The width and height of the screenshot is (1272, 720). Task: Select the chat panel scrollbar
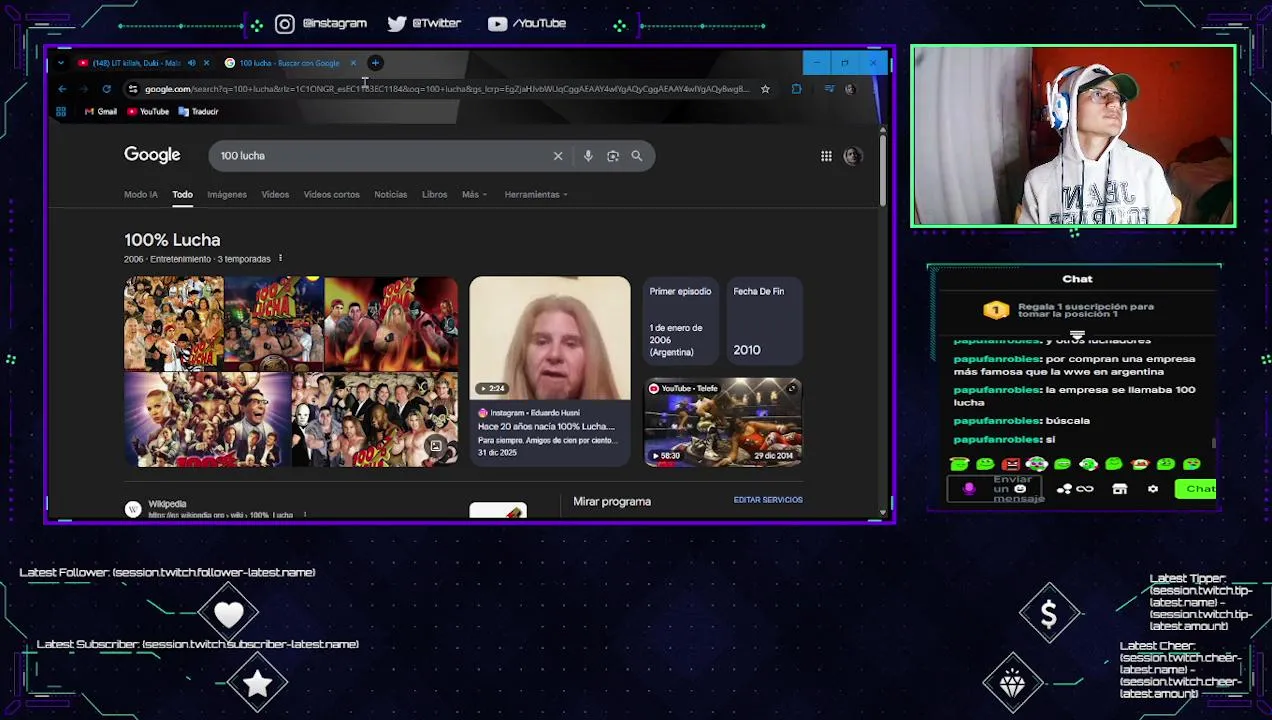tap(1214, 443)
